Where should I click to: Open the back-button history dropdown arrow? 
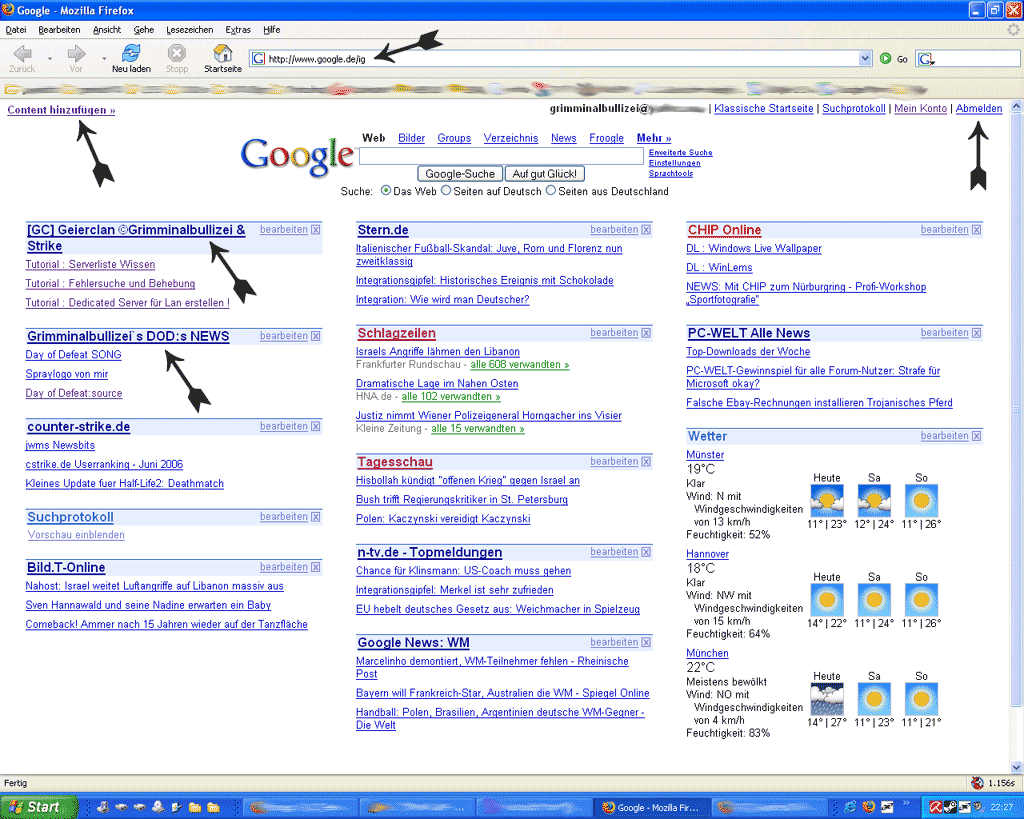point(50,58)
